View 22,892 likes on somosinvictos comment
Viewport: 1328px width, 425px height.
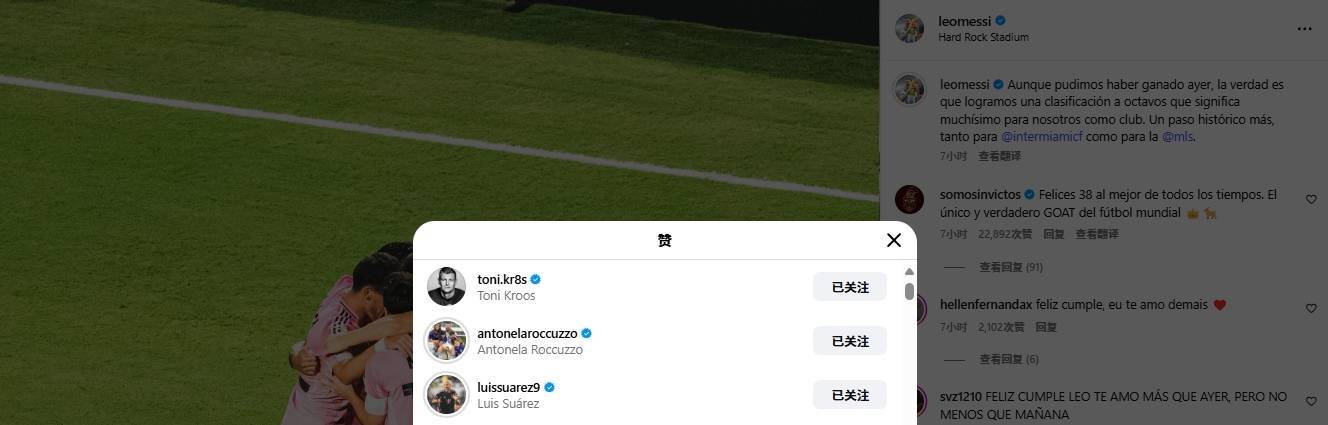point(1005,234)
